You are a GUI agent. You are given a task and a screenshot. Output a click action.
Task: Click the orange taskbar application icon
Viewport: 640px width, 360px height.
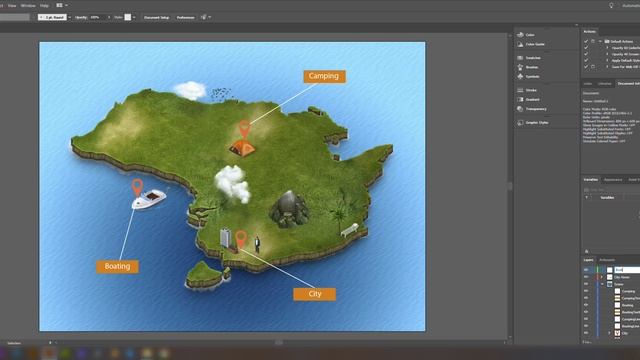coord(49,353)
